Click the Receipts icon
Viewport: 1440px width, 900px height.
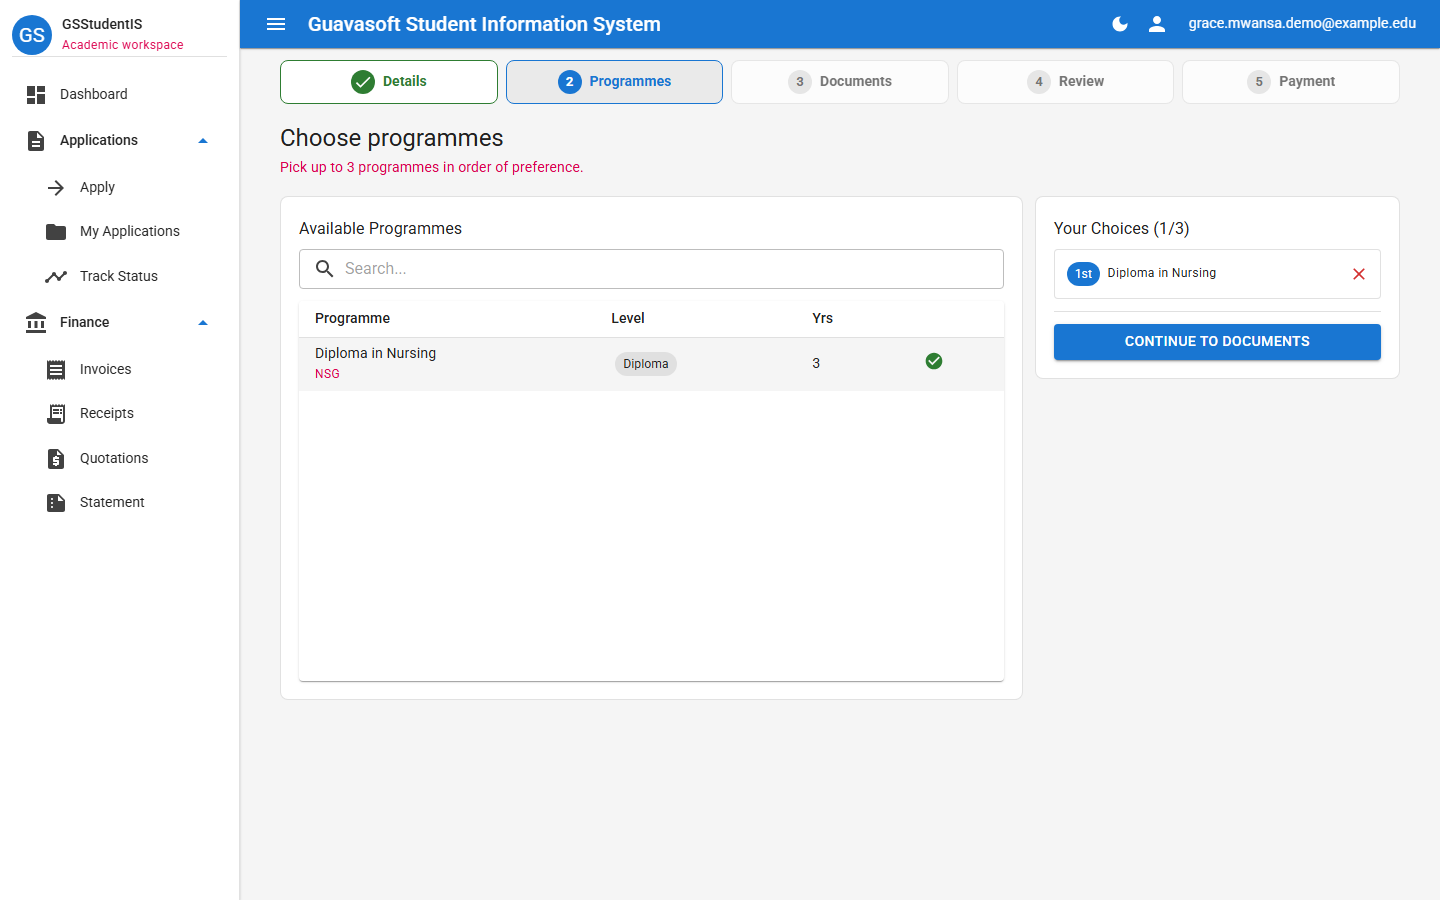[x=56, y=414]
